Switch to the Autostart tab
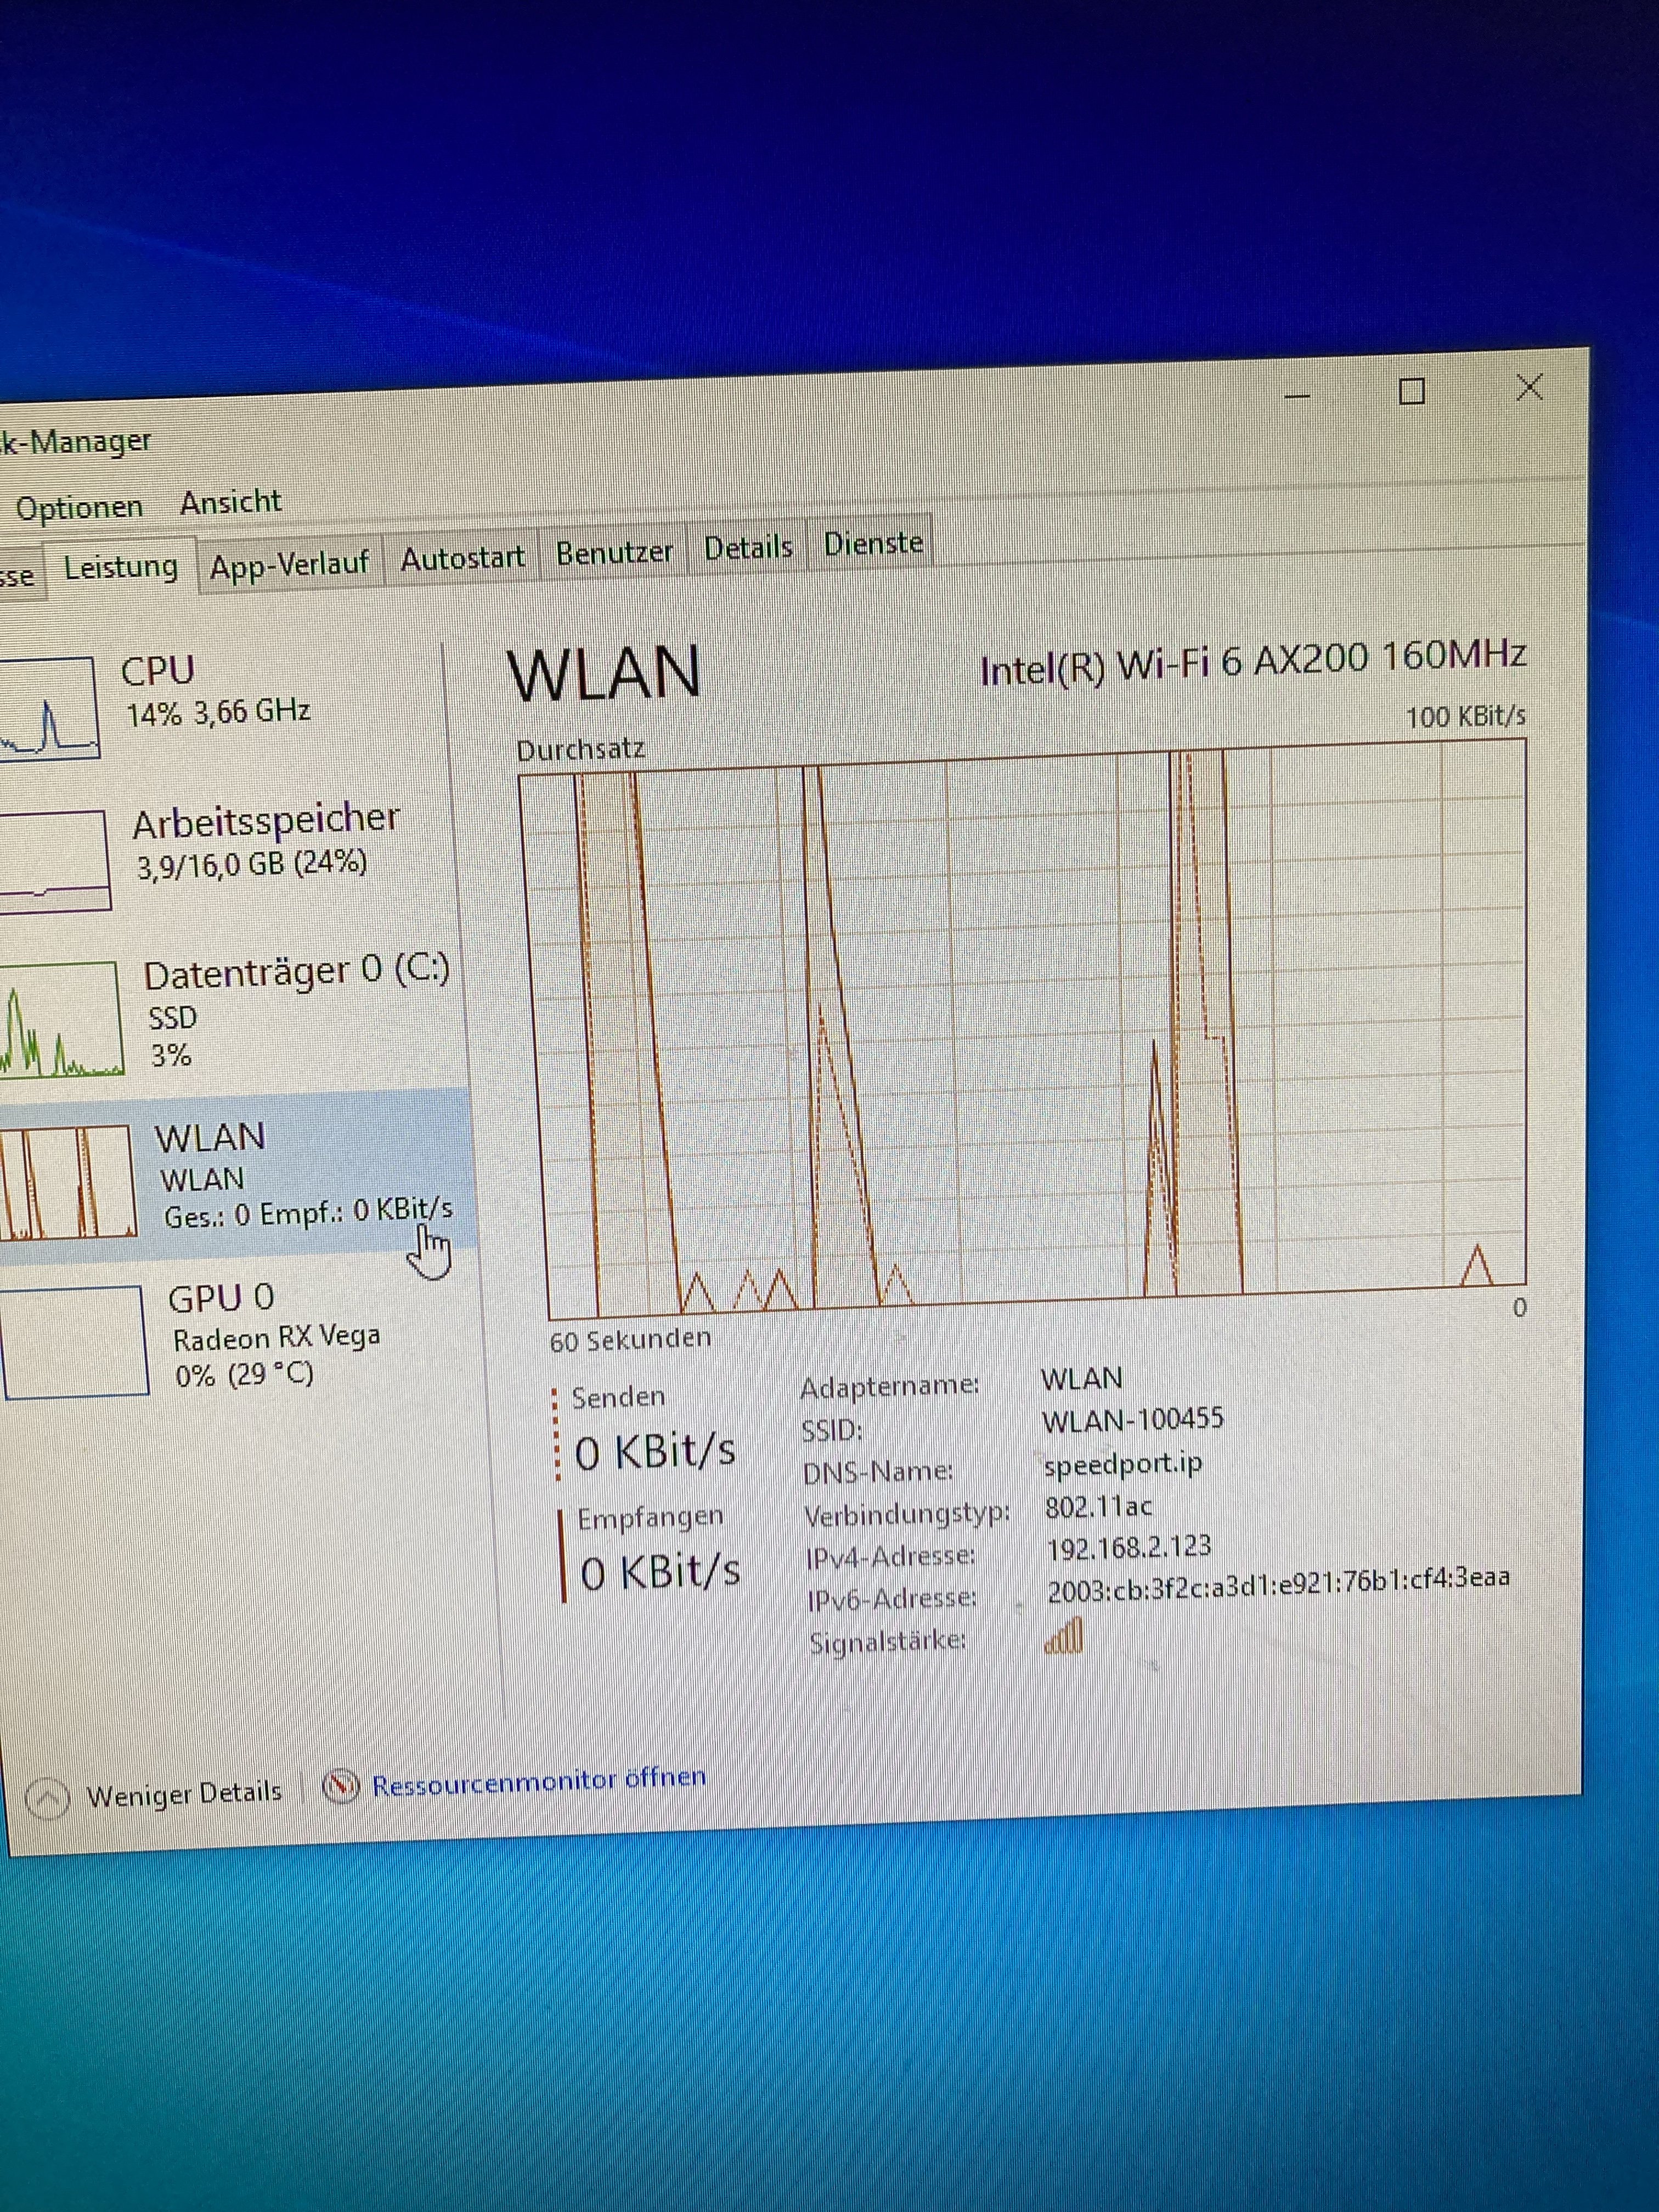The width and height of the screenshot is (1659, 2212). [462, 558]
